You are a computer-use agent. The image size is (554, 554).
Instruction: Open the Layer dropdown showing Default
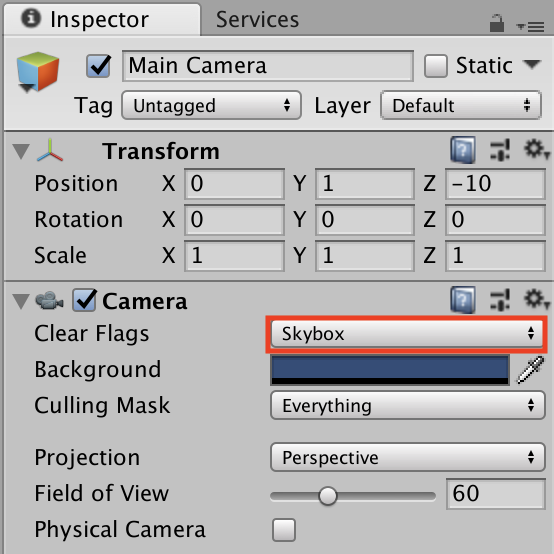tap(461, 105)
